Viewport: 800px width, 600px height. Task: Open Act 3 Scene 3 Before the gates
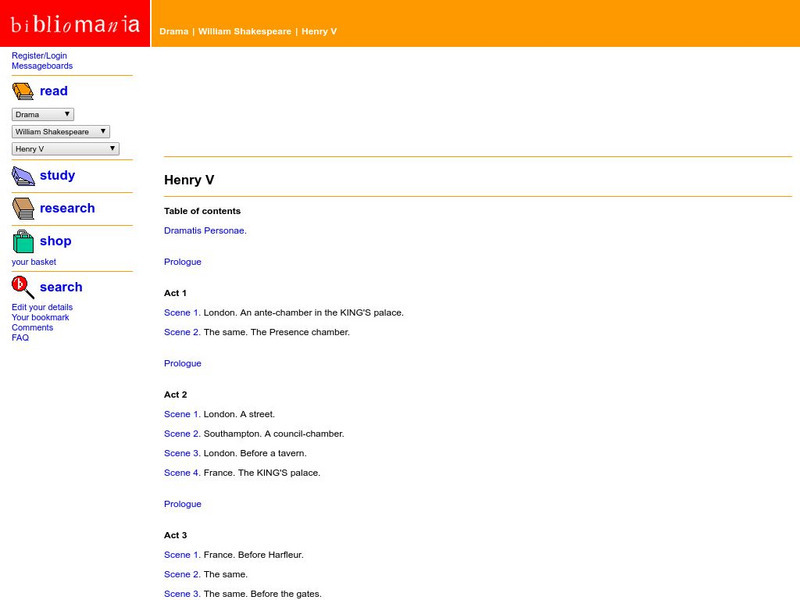[x=182, y=594]
